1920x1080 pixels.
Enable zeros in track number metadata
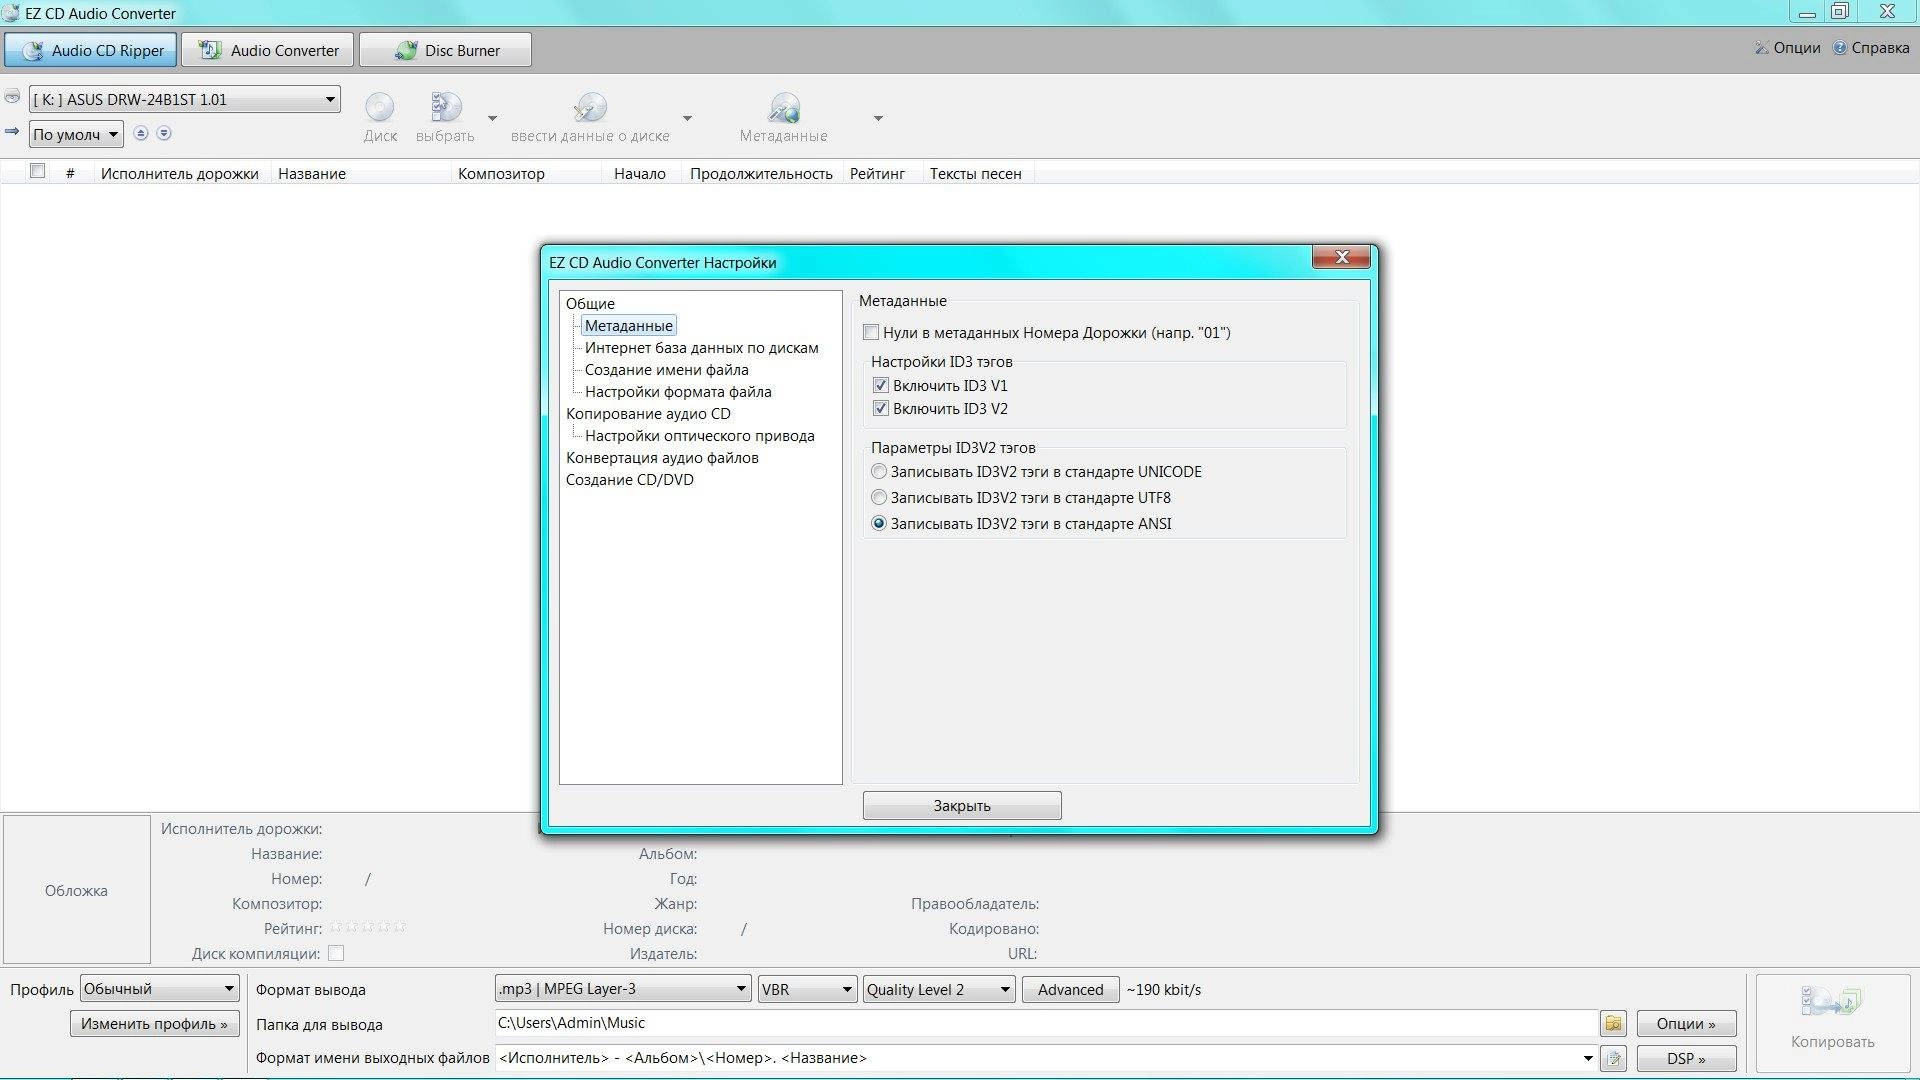[871, 332]
